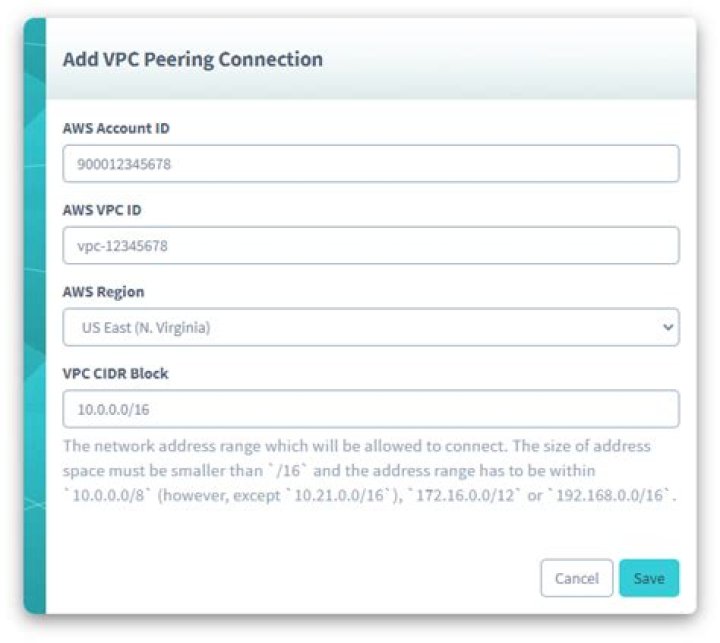Click the VPC CIDR Block label
This screenshot has width=720, height=643.
(115, 374)
